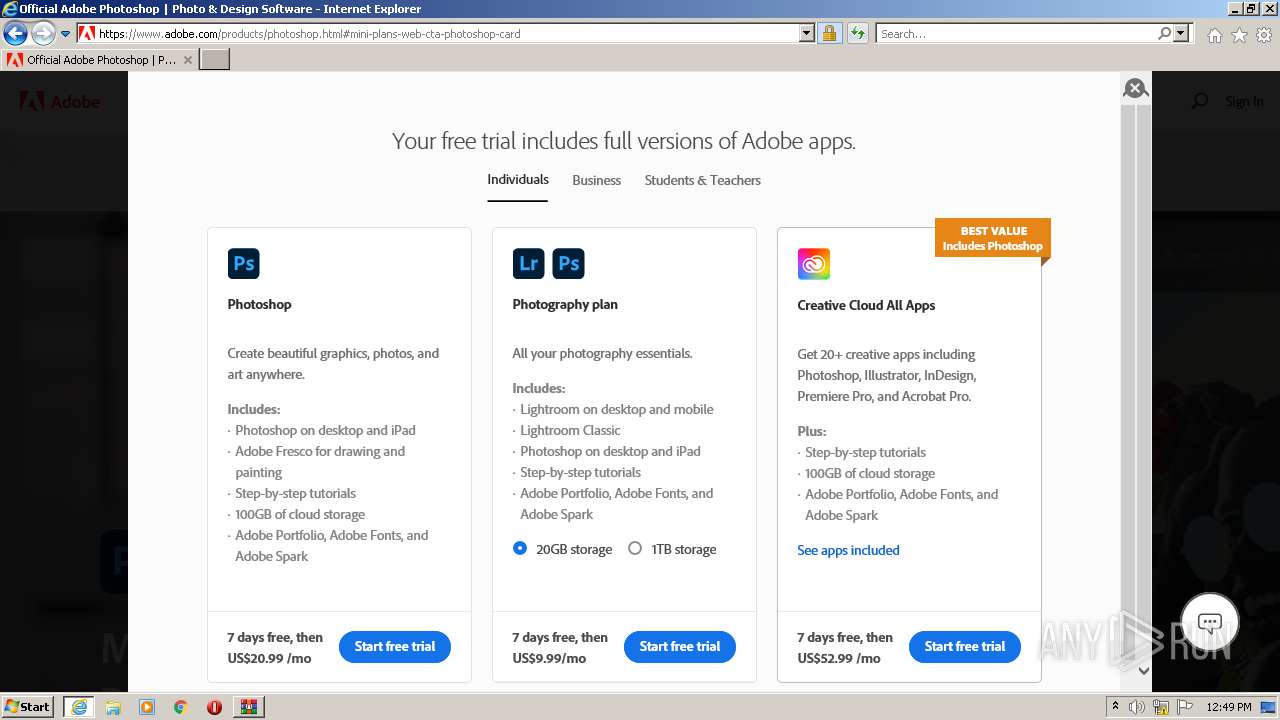Launch Windows Media Player from taskbar
This screenshot has width=1280, height=720.
(x=147, y=707)
